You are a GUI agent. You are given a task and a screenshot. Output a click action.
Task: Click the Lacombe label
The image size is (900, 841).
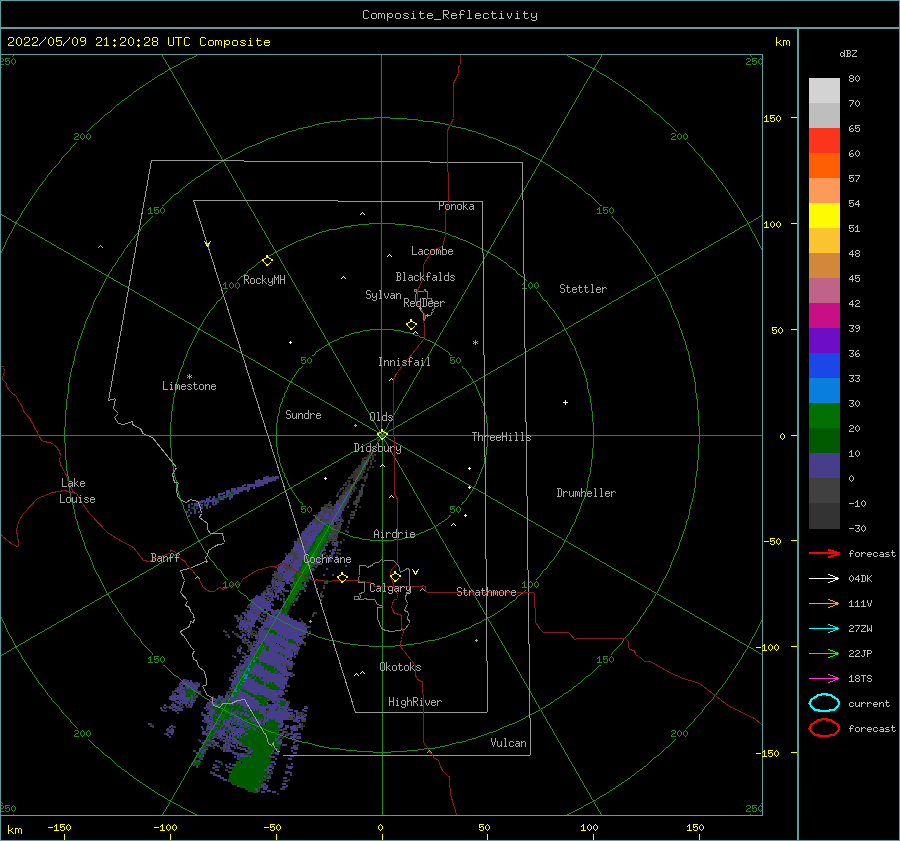432,251
